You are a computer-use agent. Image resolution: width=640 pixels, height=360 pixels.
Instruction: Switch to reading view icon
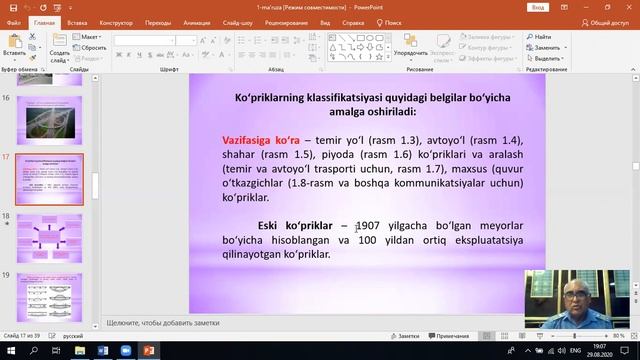(x=522, y=336)
